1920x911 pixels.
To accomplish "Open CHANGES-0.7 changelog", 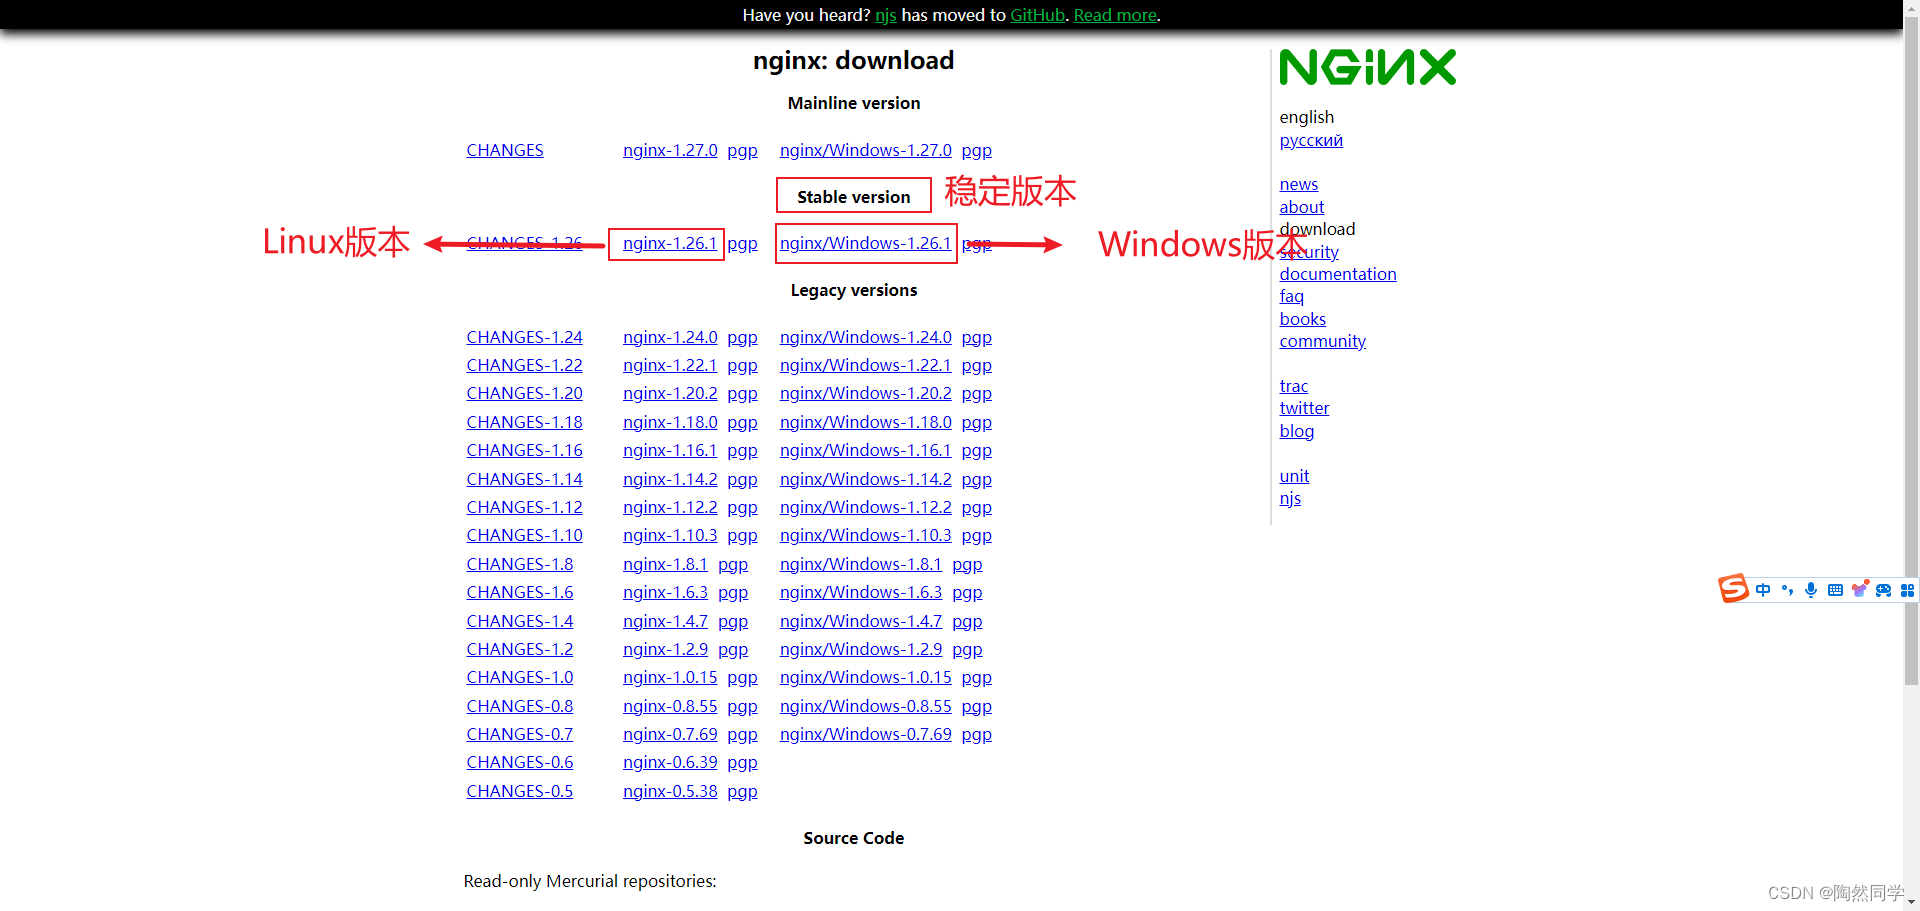I will 519,734.
